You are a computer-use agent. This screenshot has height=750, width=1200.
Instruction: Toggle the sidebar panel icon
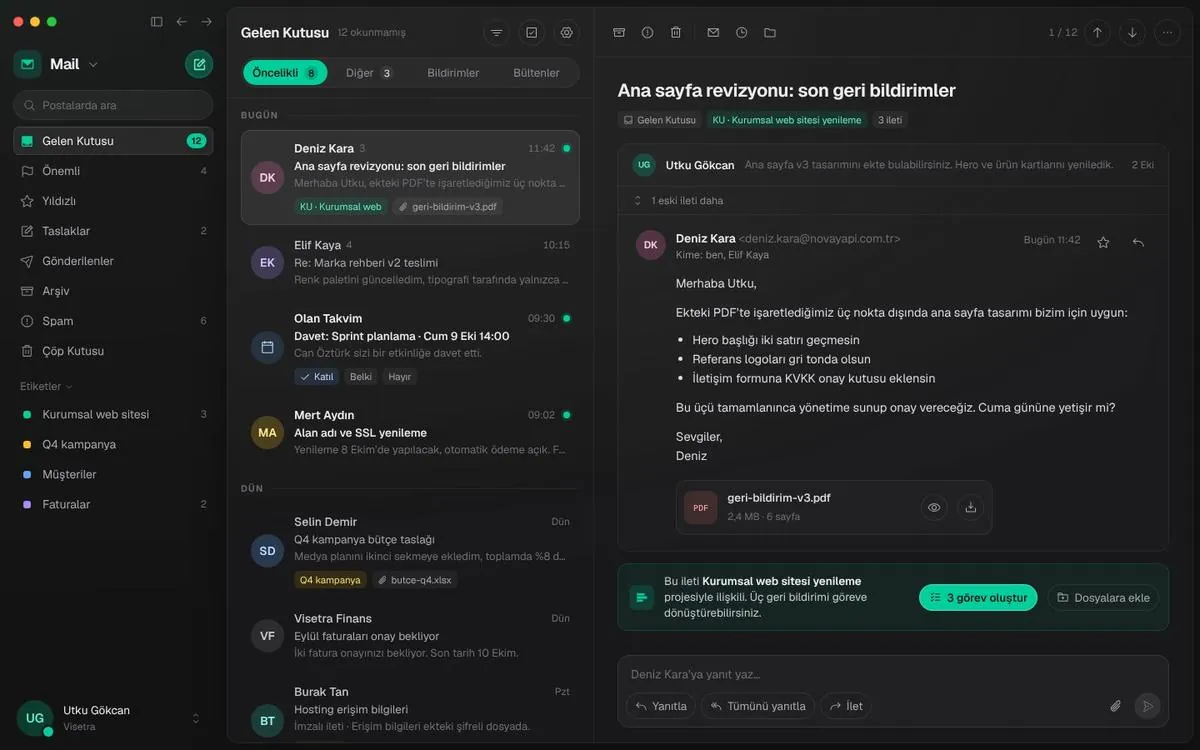pyautogui.click(x=156, y=21)
